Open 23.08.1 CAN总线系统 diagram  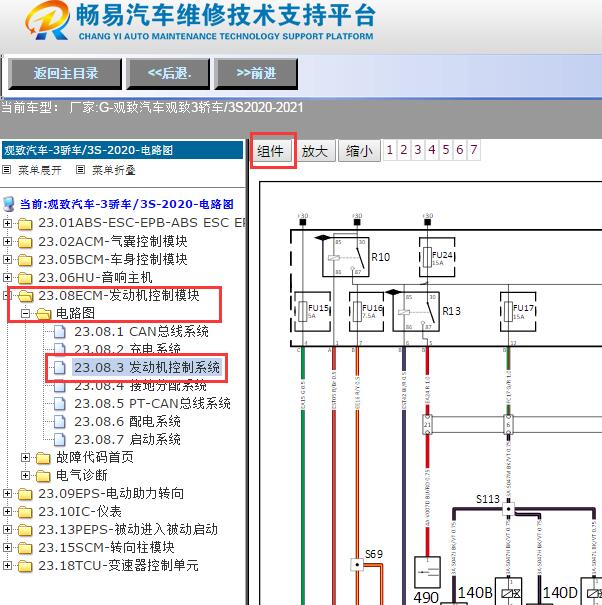[x=141, y=331]
